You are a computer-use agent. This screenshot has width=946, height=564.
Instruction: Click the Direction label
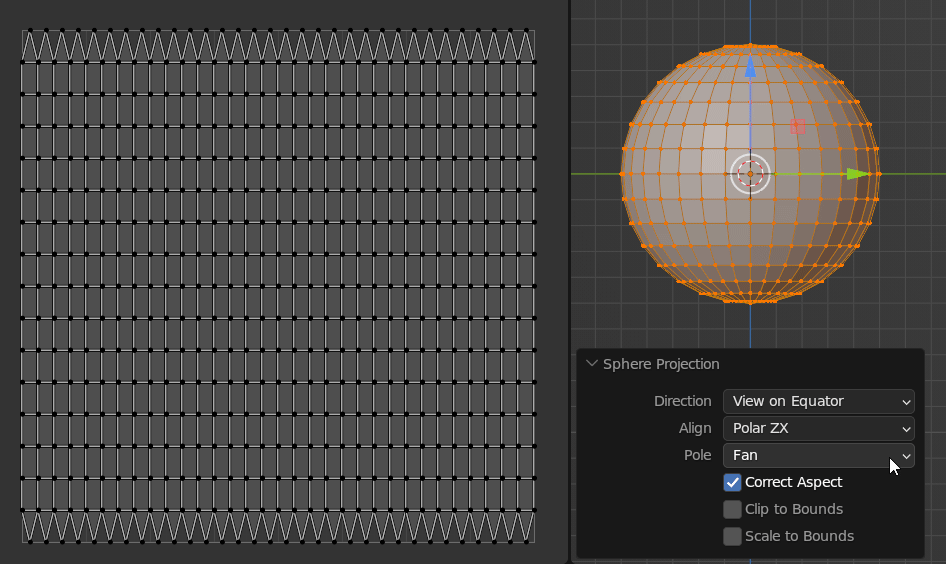(x=682, y=401)
